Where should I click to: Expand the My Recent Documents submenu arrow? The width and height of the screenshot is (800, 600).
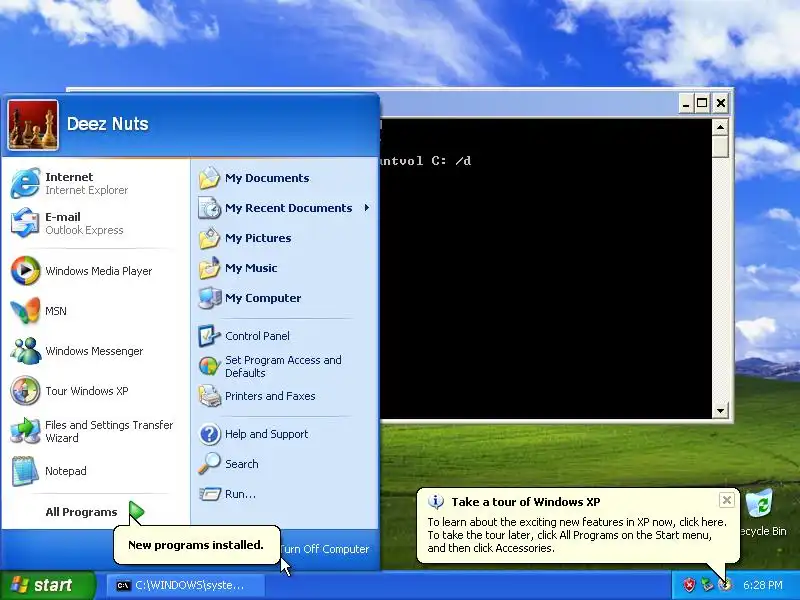click(x=366, y=208)
